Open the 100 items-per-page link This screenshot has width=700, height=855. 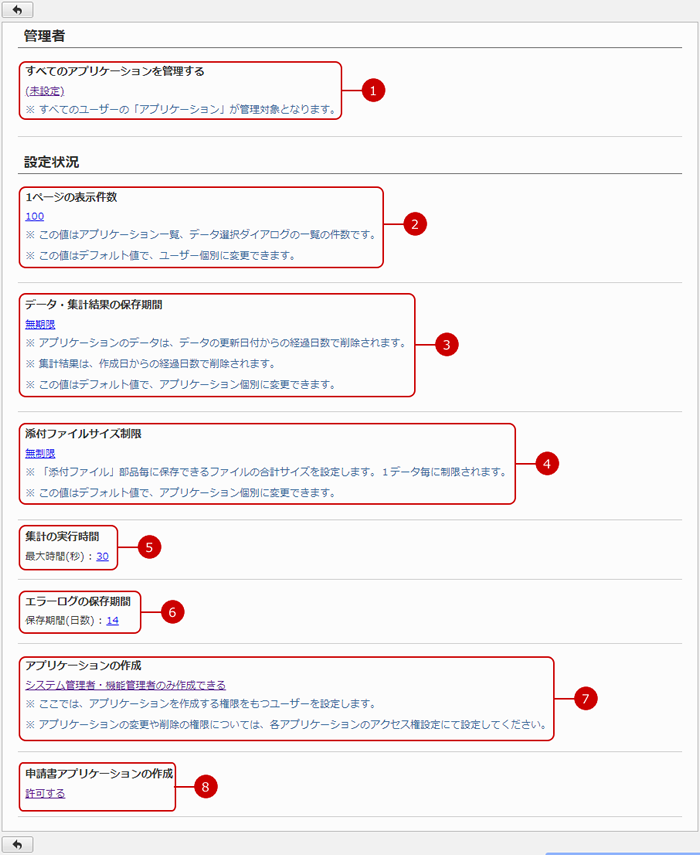coord(35,216)
